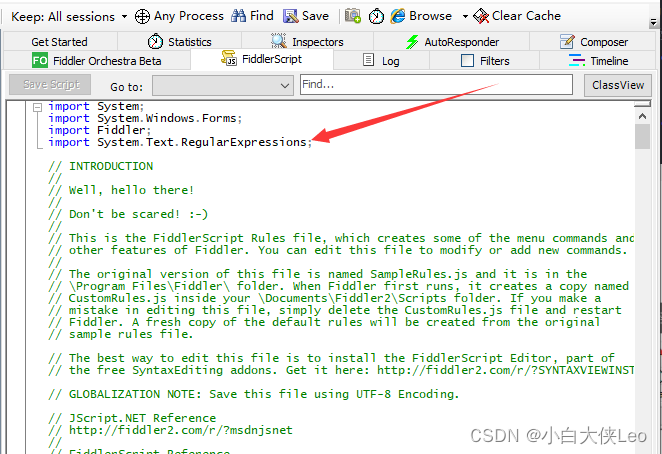Toggle the Filters tab checkbox

tap(467, 61)
